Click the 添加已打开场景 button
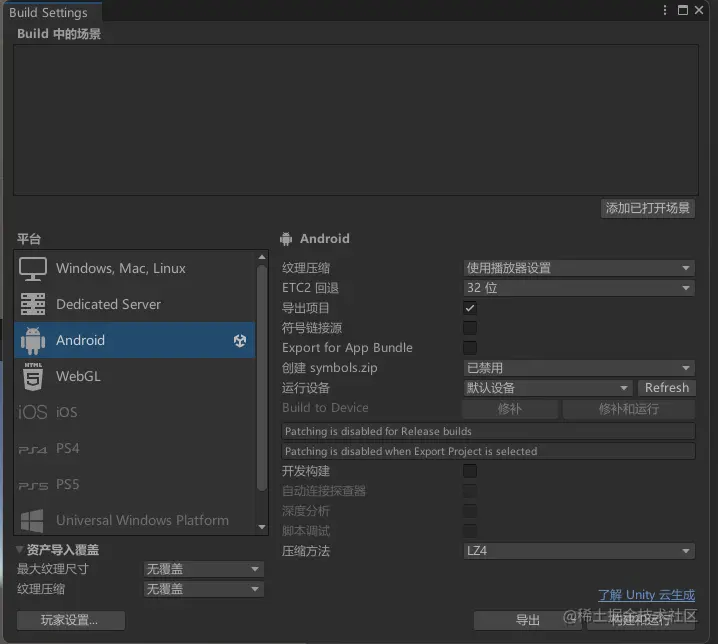Image resolution: width=718 pixels, height=644 pixels. [x=647, y=208]
